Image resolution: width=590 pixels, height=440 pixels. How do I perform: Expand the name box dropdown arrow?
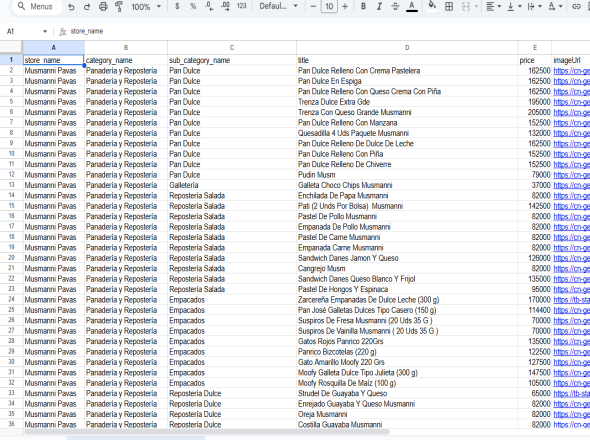tap(45, 31)
